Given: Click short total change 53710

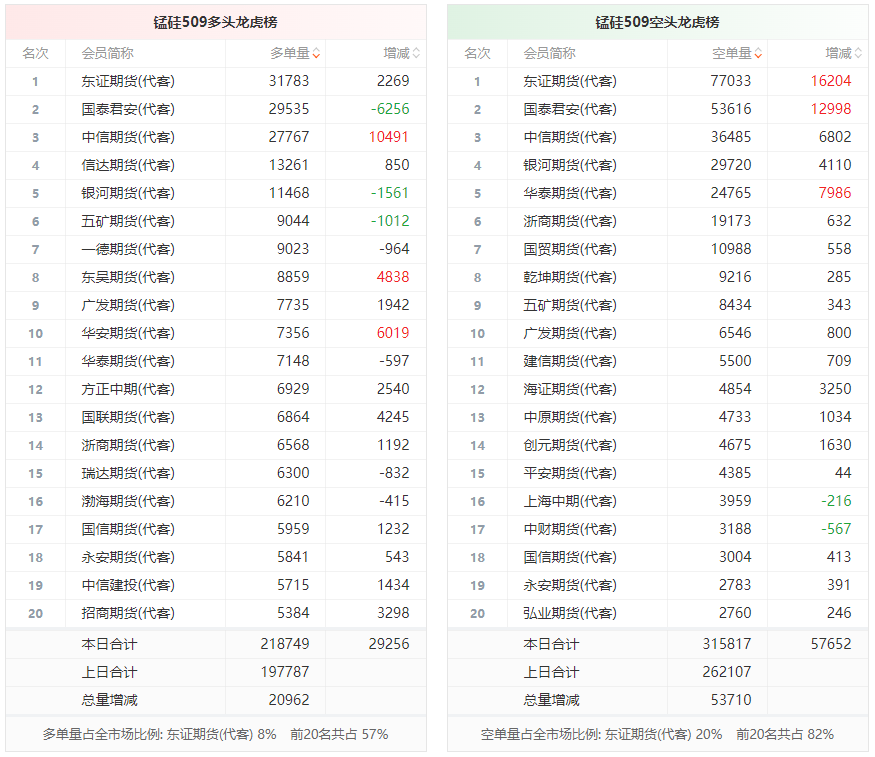Looking at the screenshot, I should click(x=730, y=700).
